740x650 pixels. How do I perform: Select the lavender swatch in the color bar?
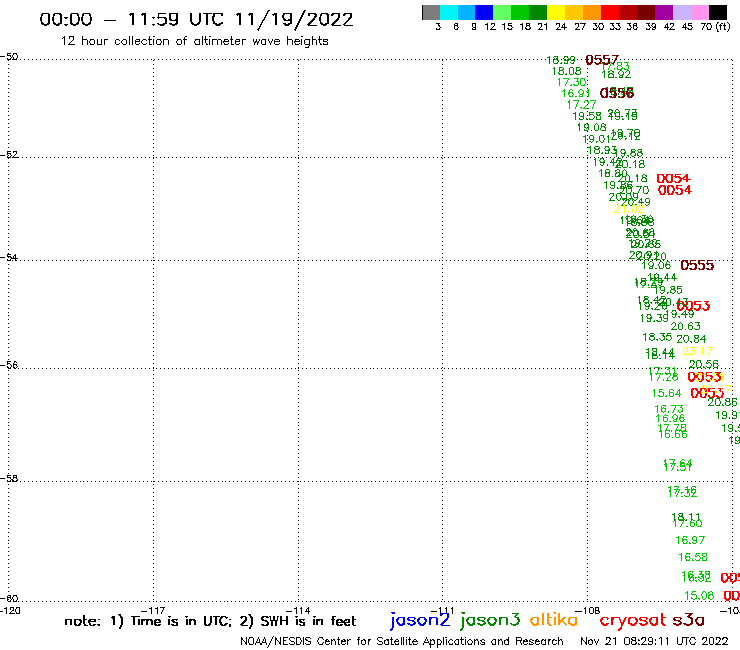tap(681, 12)
